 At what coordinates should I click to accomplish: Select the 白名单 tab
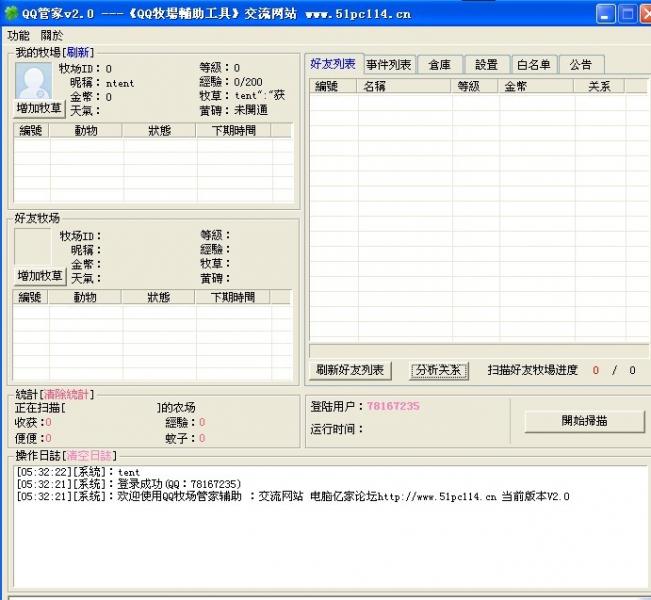tap(534, 65)
